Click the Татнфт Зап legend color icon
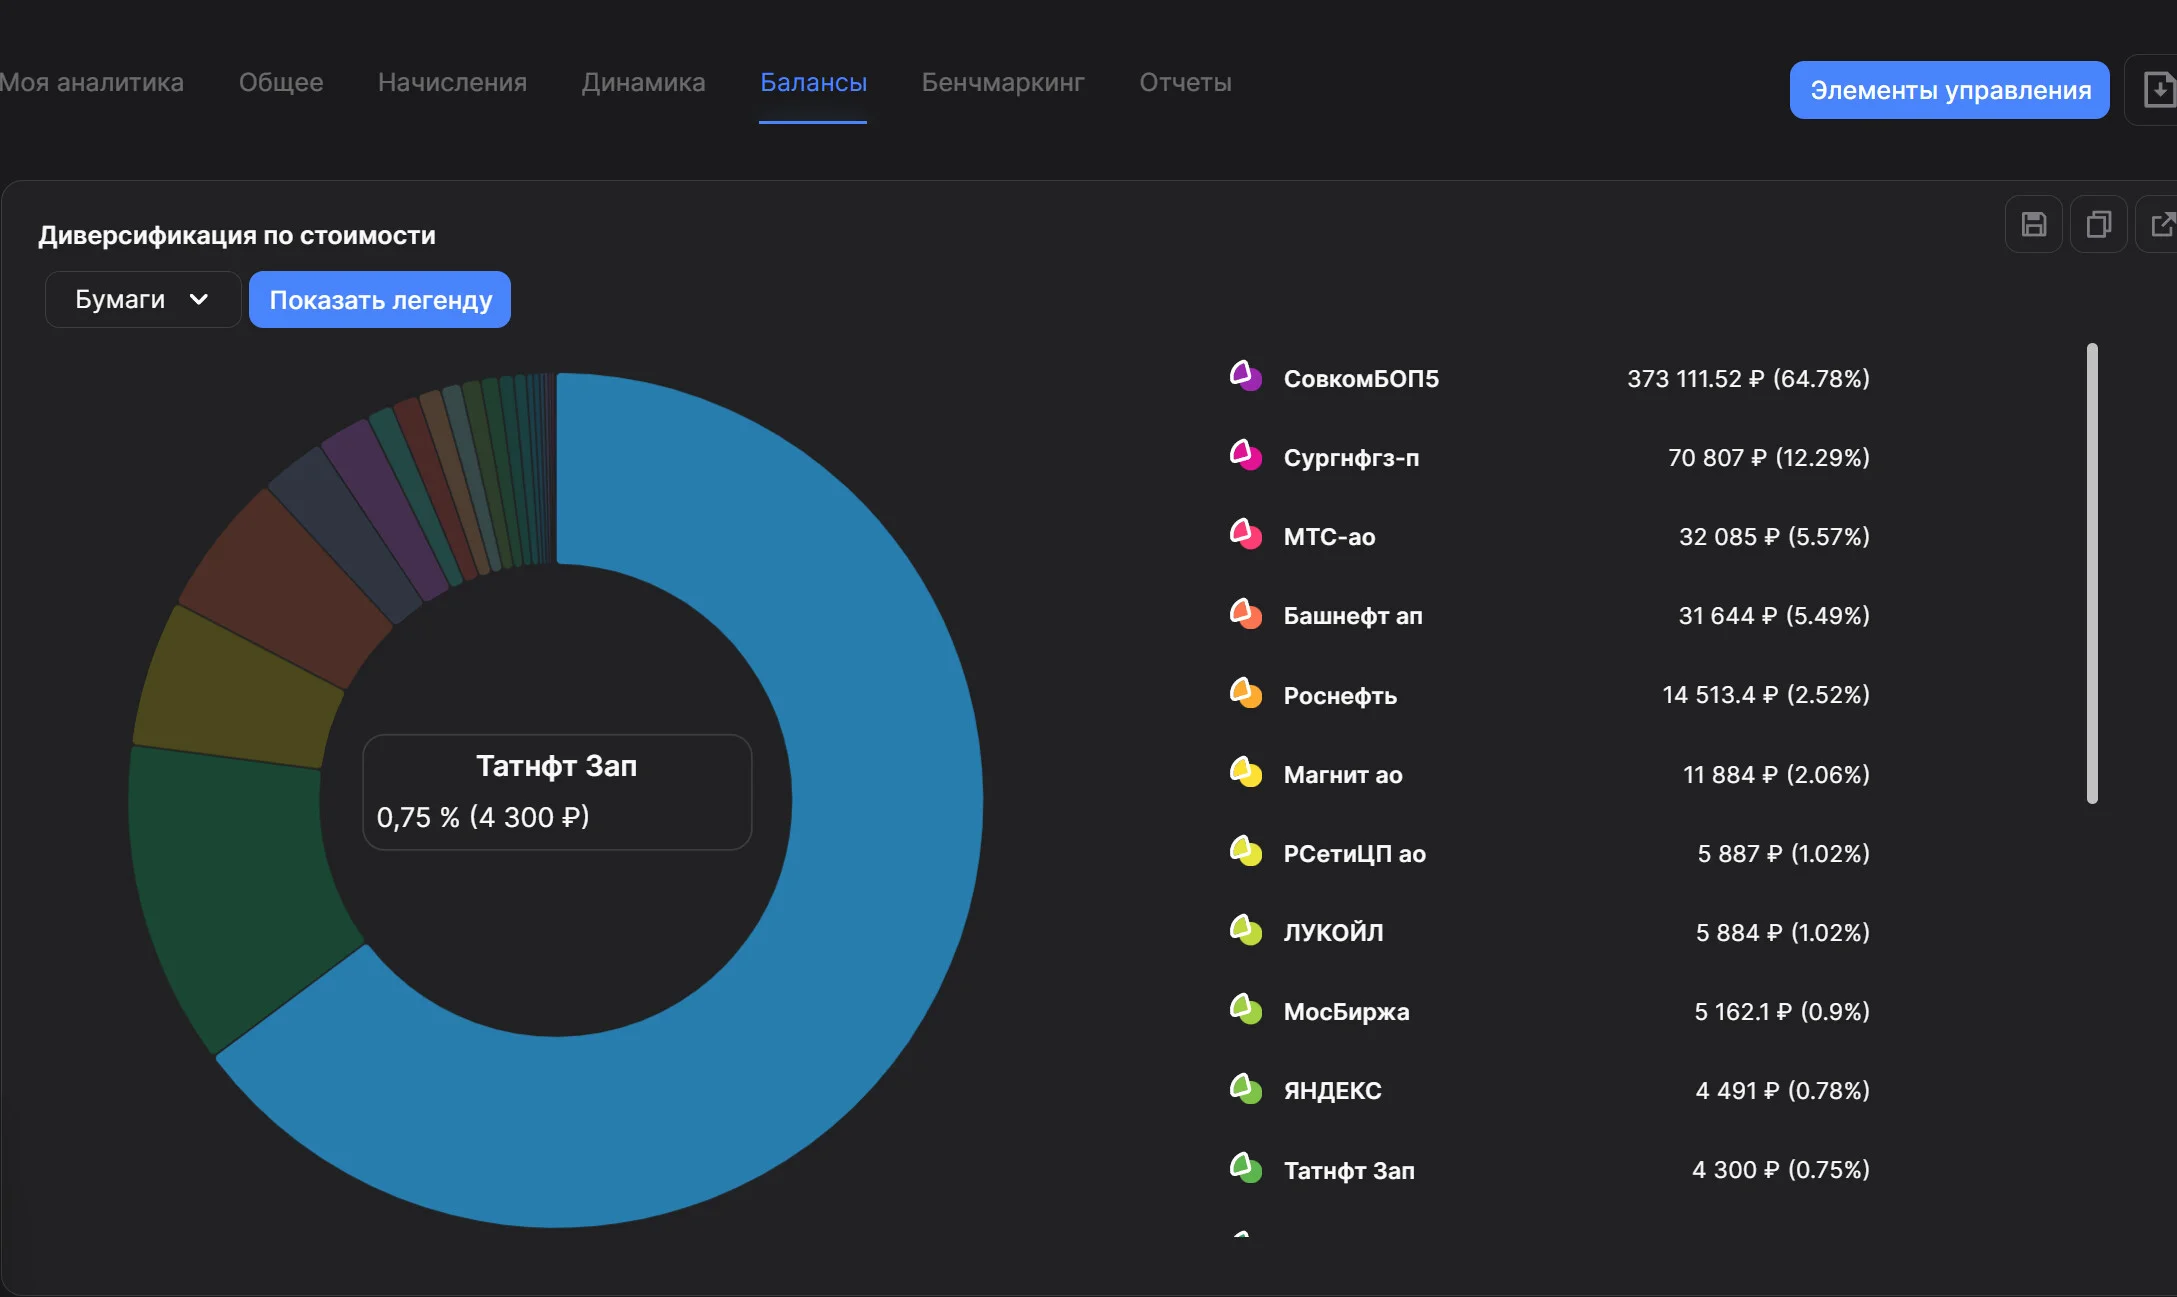2177x1297 pixels. [x=1245, y=1168]
